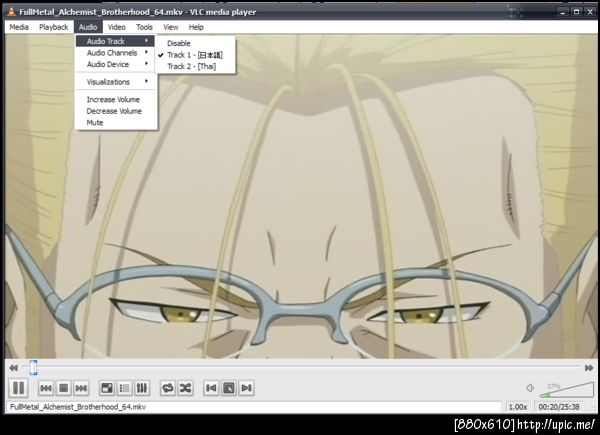Select checked Track 1 Japanese audio
600x435 pixels.
point(196,55)
